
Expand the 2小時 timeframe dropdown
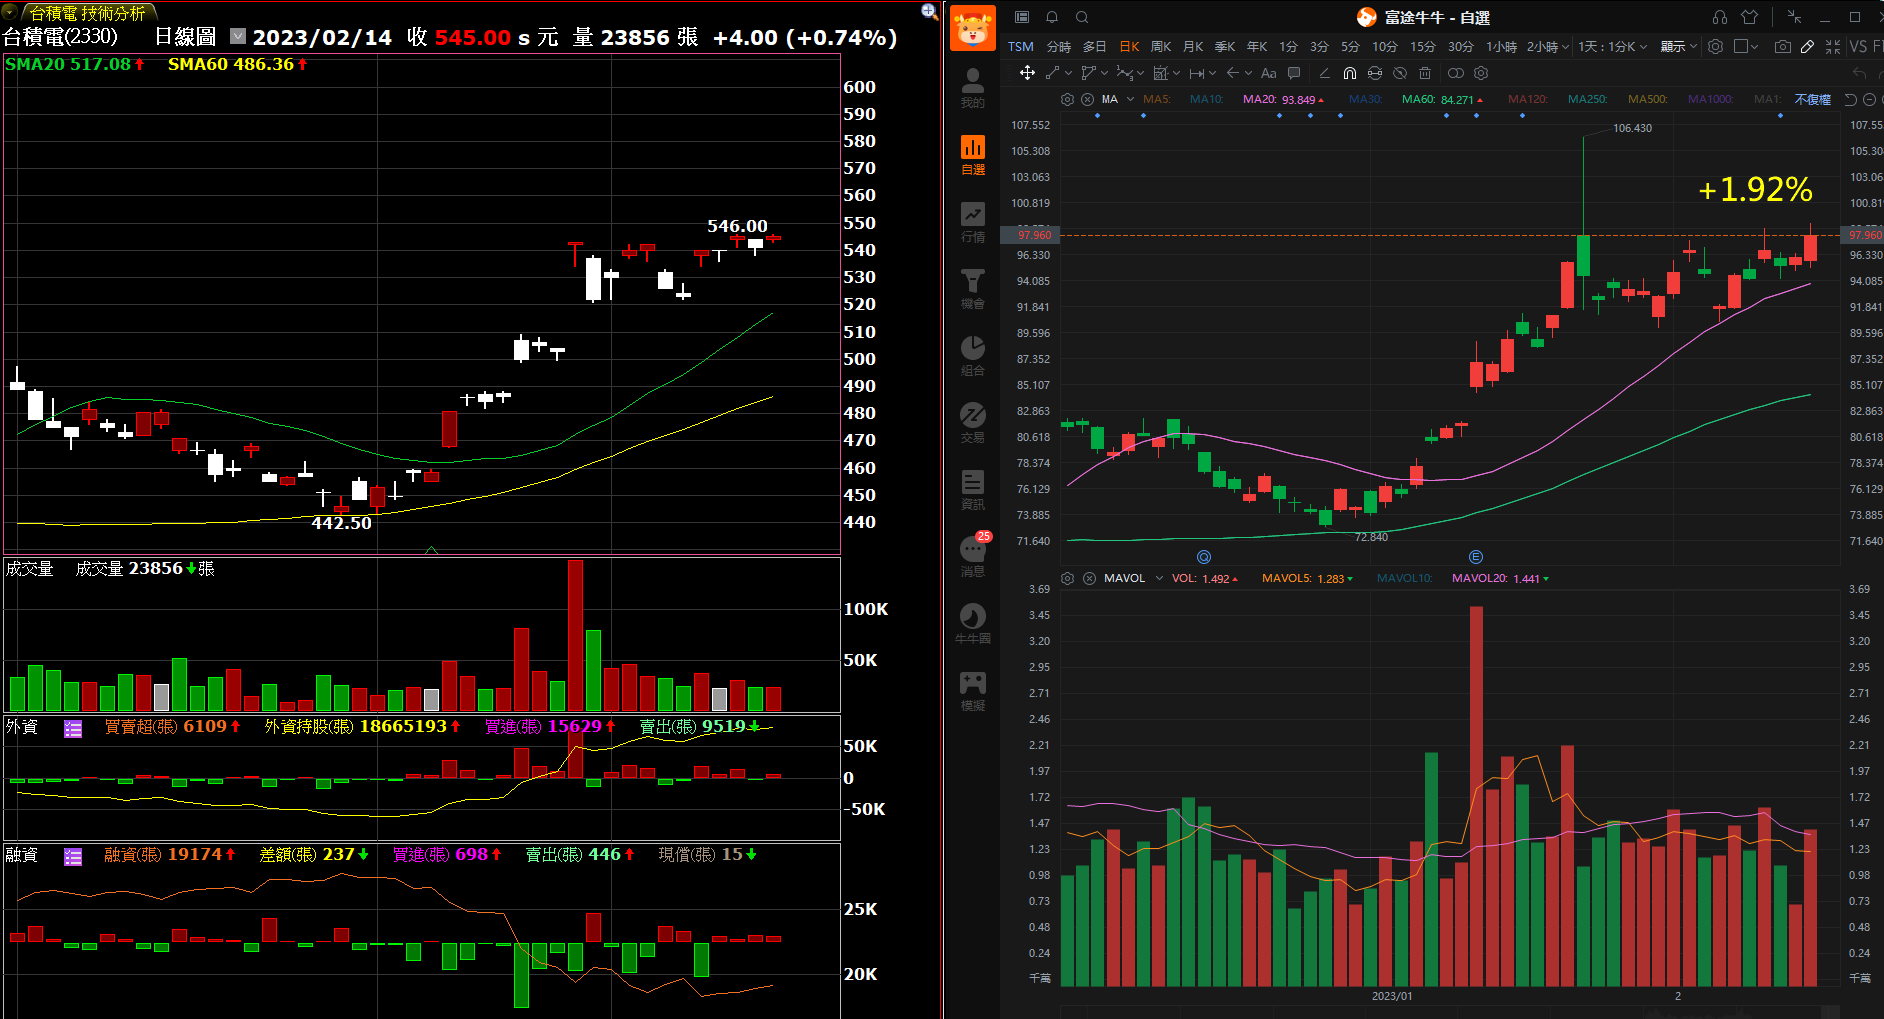[1565, 47]
